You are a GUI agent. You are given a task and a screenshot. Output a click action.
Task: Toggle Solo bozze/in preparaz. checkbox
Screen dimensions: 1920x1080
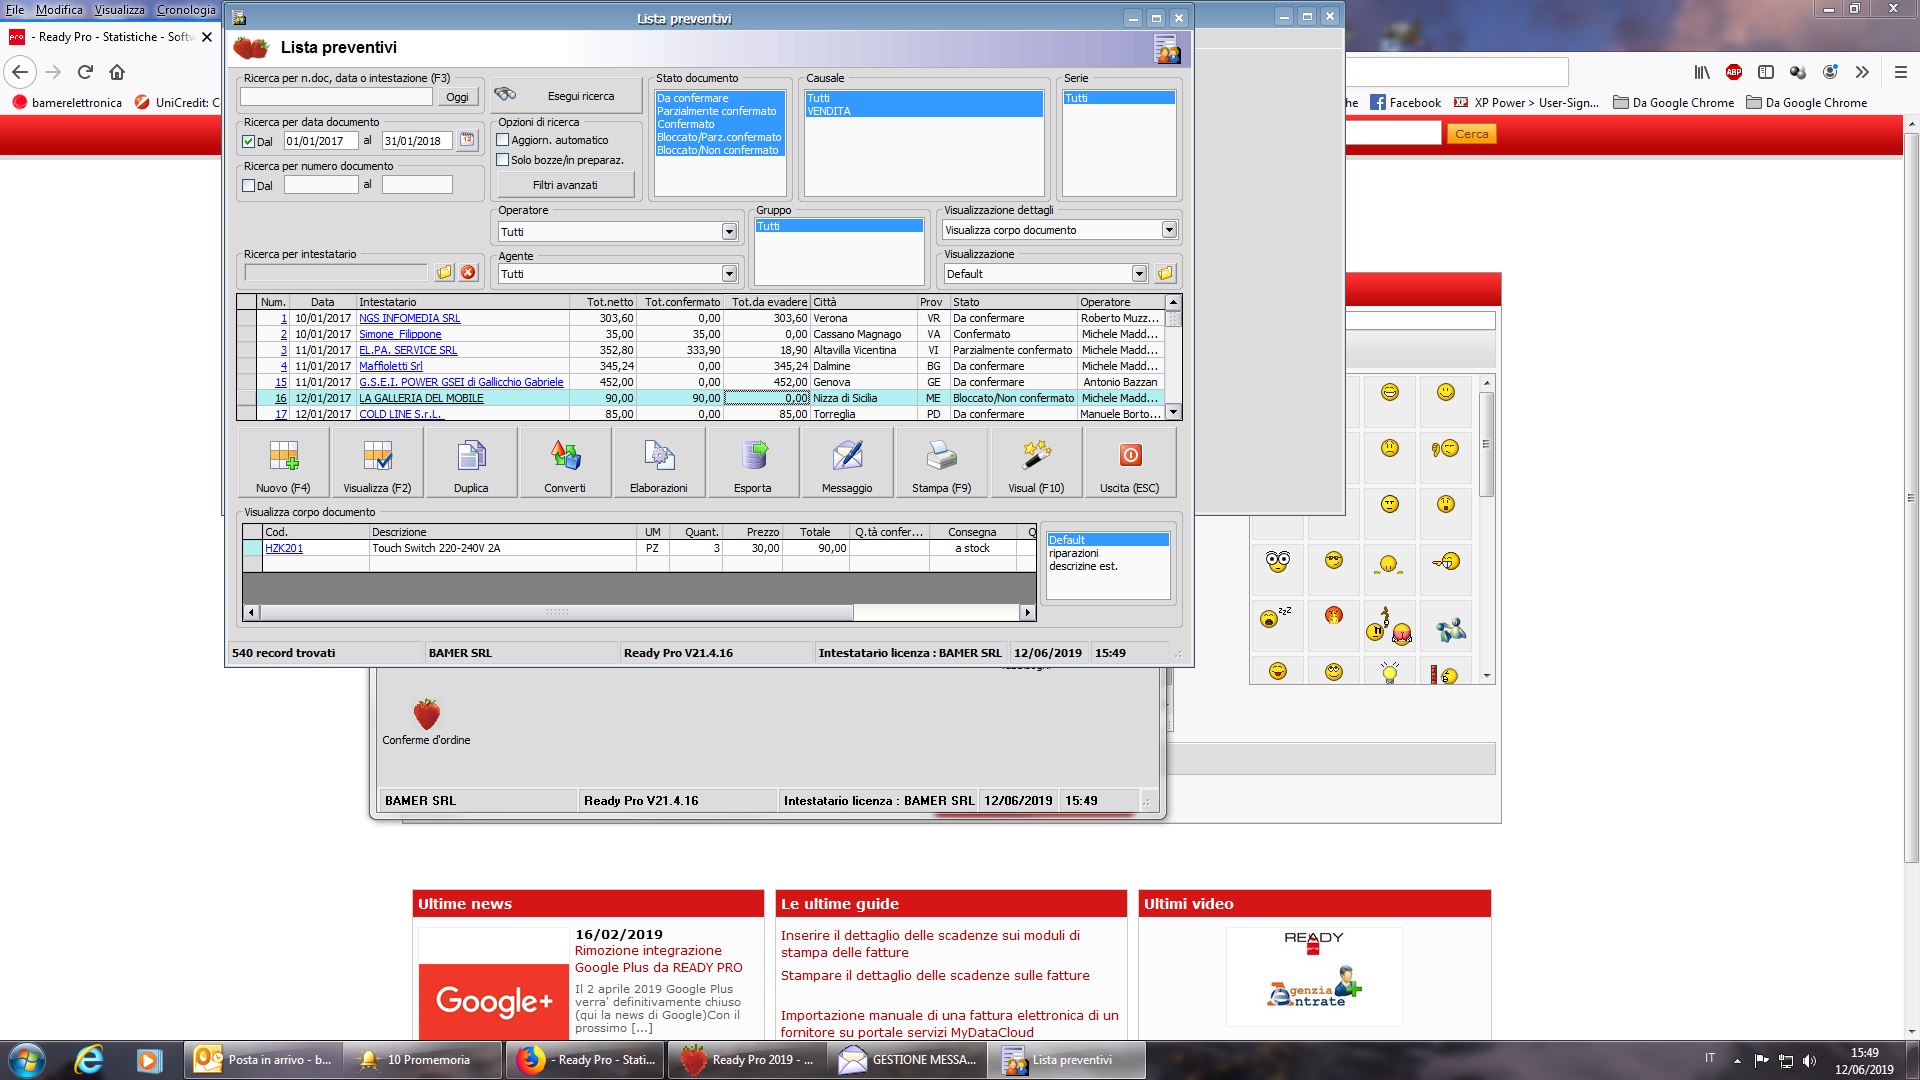(503, 160)
